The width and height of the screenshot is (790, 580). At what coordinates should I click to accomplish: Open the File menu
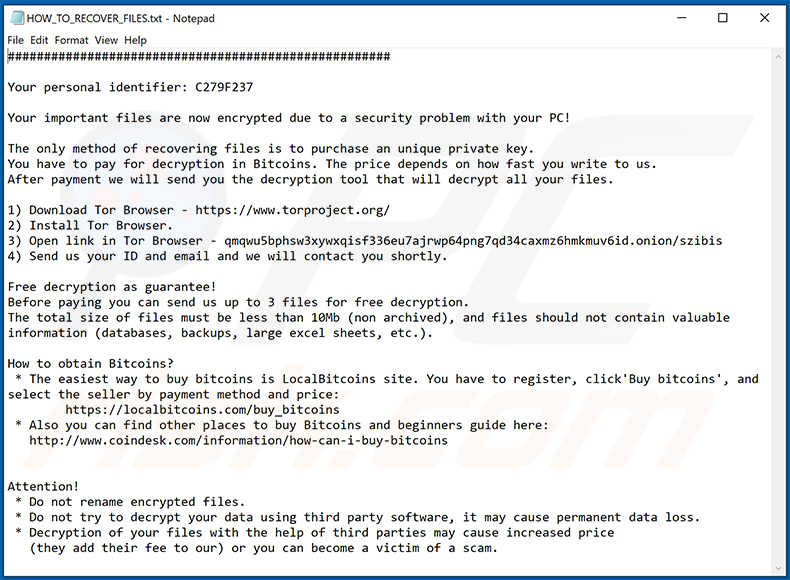[16, 40]
